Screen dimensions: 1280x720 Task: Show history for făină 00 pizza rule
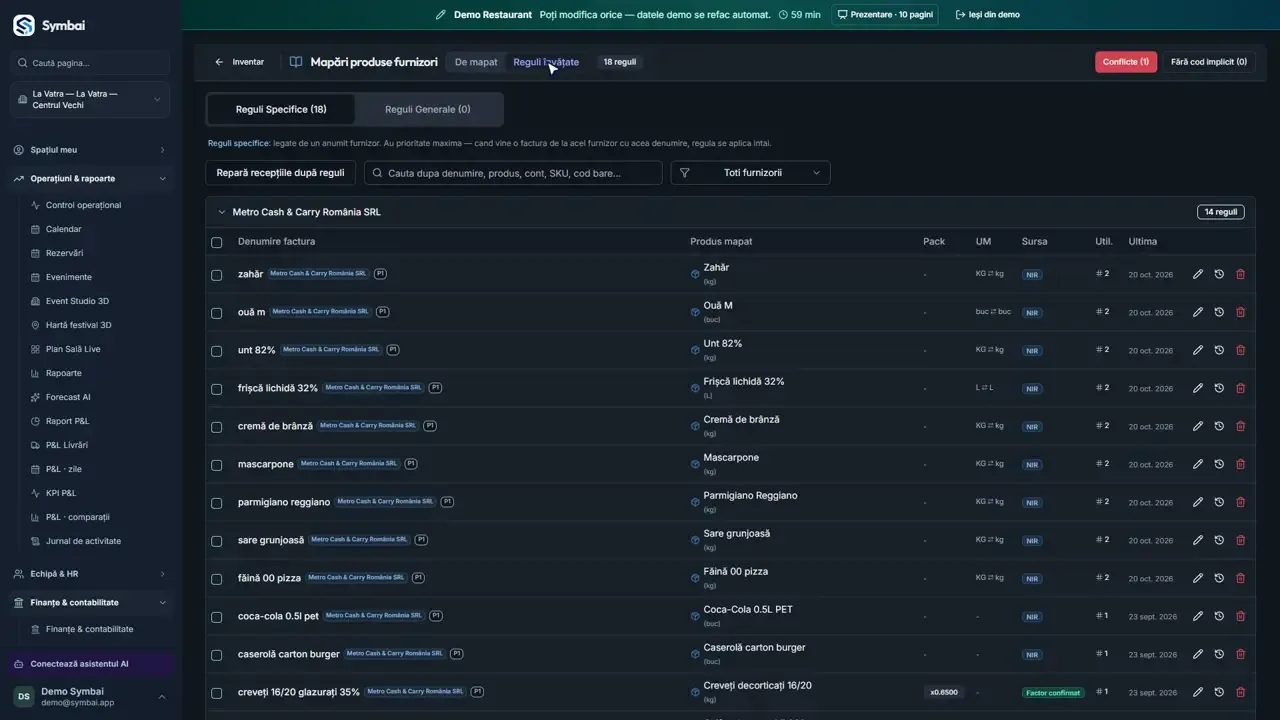(x=1219, y=578)
